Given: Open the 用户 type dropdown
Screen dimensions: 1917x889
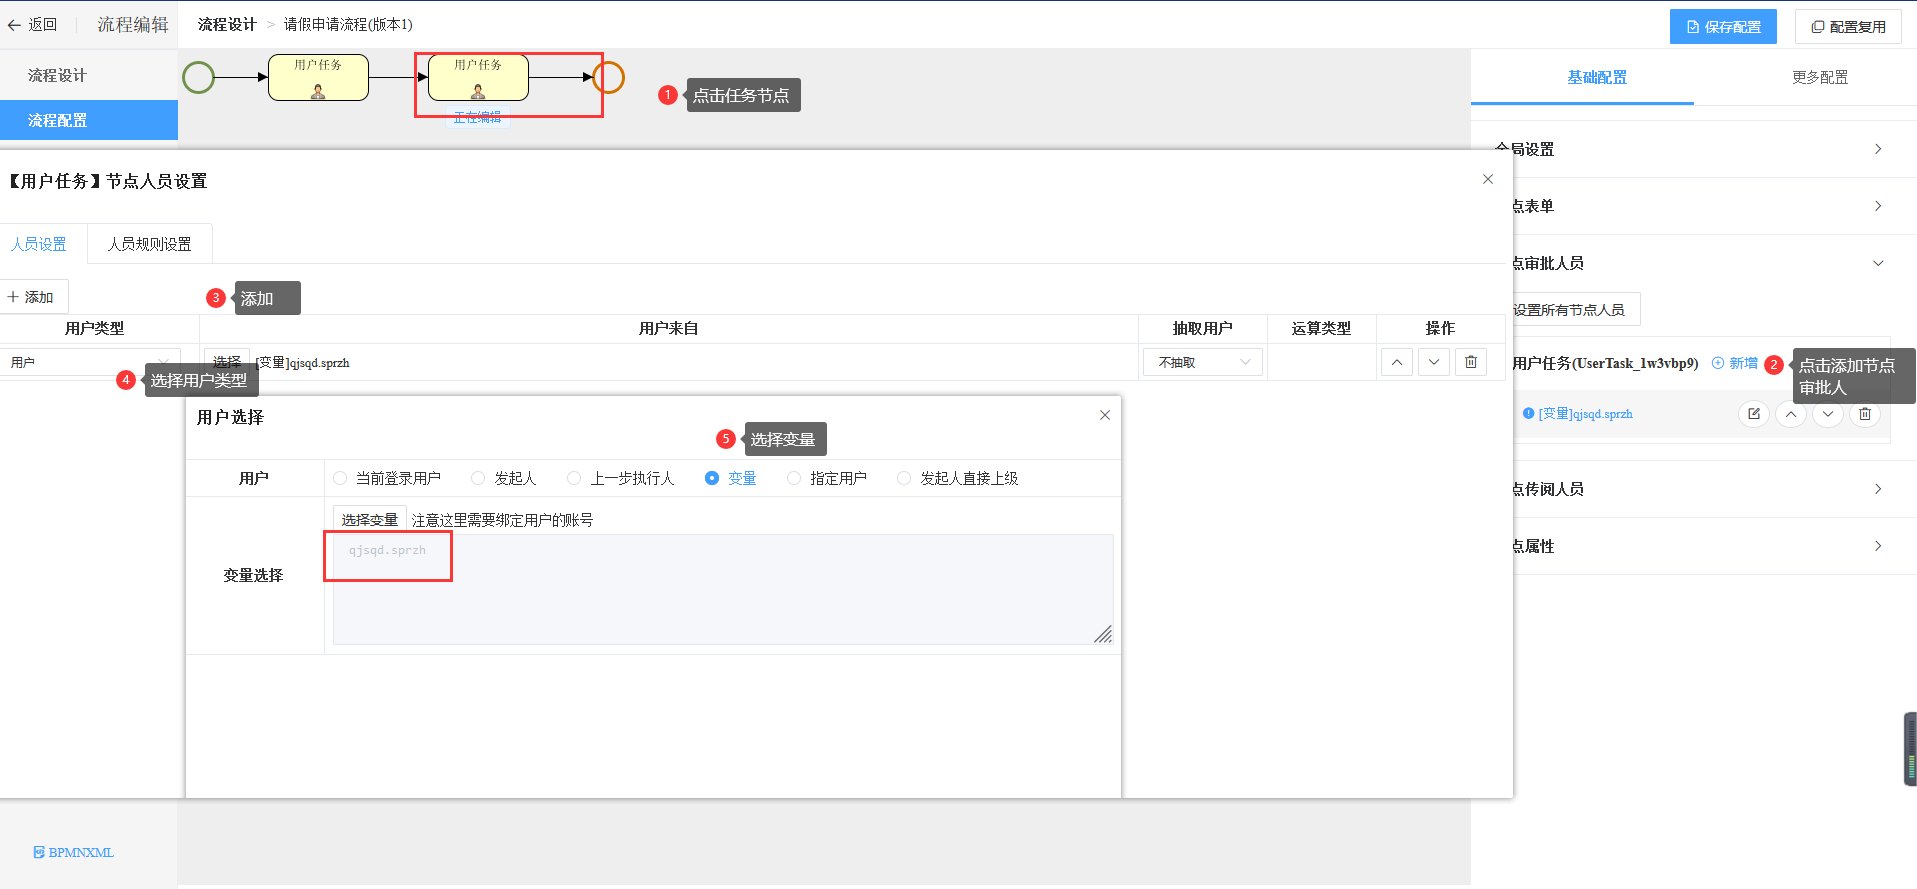Looking at the screenshot, I should coord(90,362).
